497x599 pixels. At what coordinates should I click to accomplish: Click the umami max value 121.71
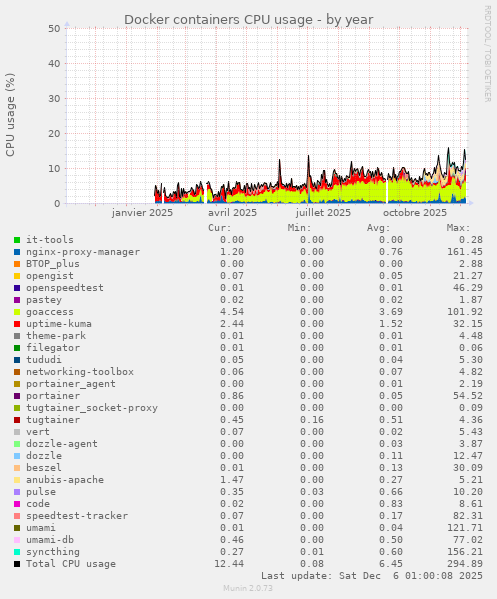[465, 528]
